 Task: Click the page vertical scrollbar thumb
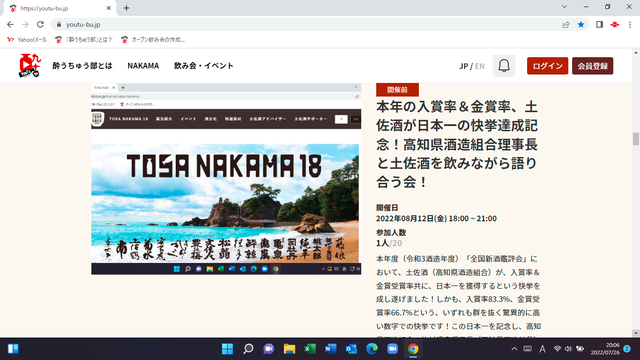pos(636,139)
